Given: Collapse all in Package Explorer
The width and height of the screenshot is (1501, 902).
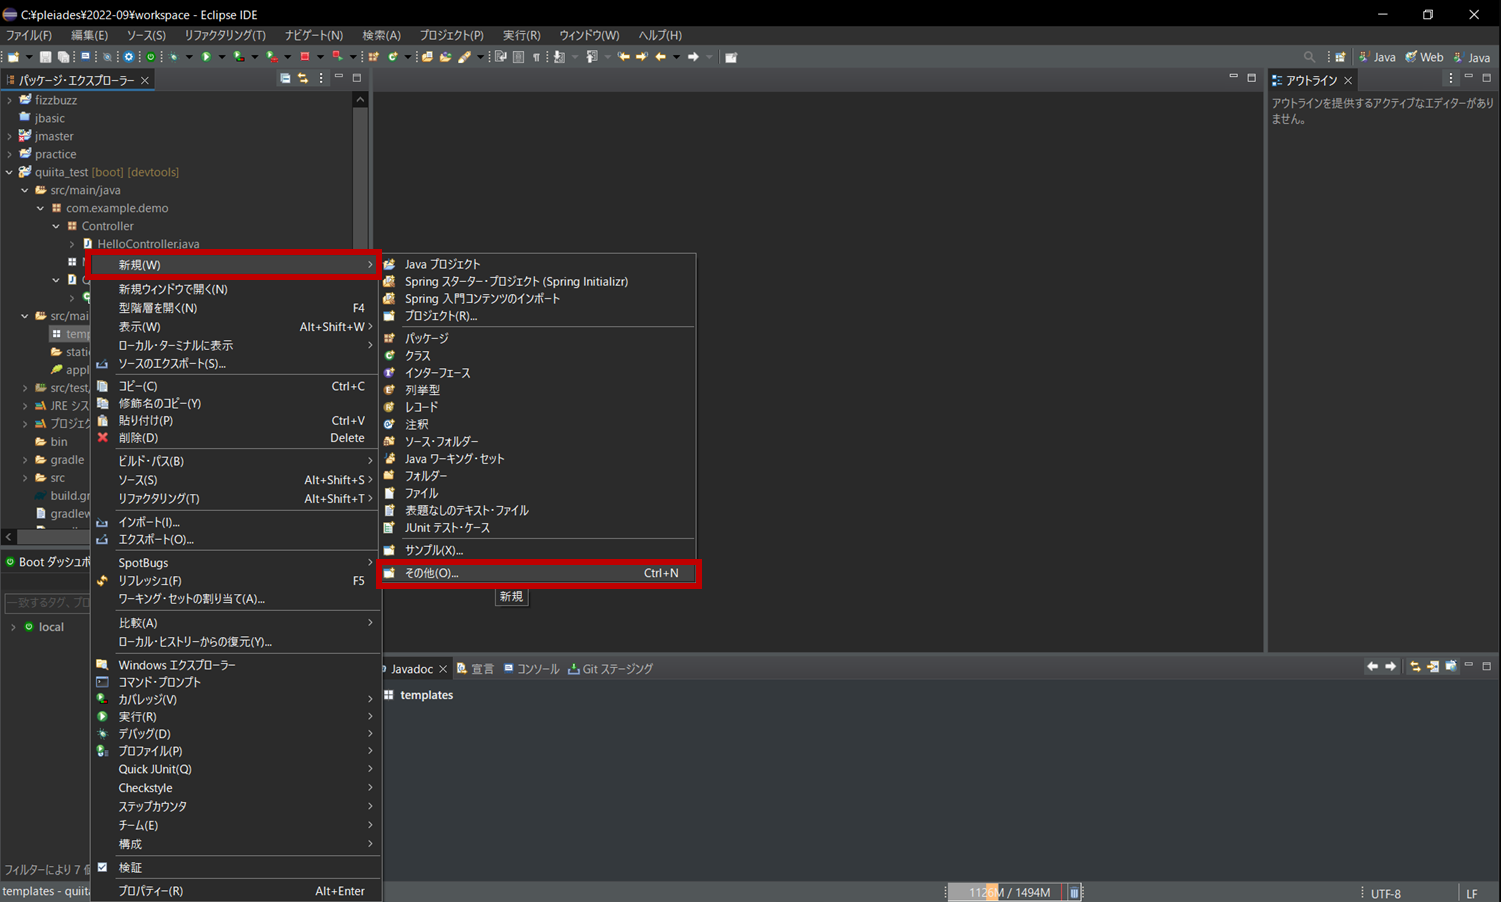Looking at the screenshot, I should (285, 78).
